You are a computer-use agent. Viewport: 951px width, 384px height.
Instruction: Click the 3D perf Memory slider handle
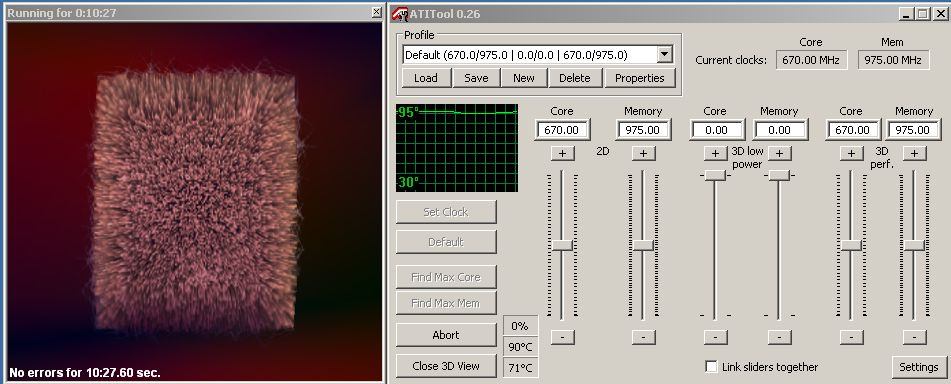(914, 245)
